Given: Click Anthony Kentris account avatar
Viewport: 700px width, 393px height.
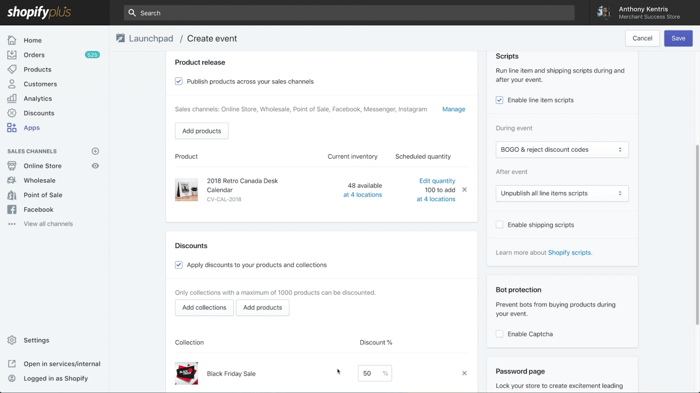Looking at the screenshot, I should tap(604, 13).
